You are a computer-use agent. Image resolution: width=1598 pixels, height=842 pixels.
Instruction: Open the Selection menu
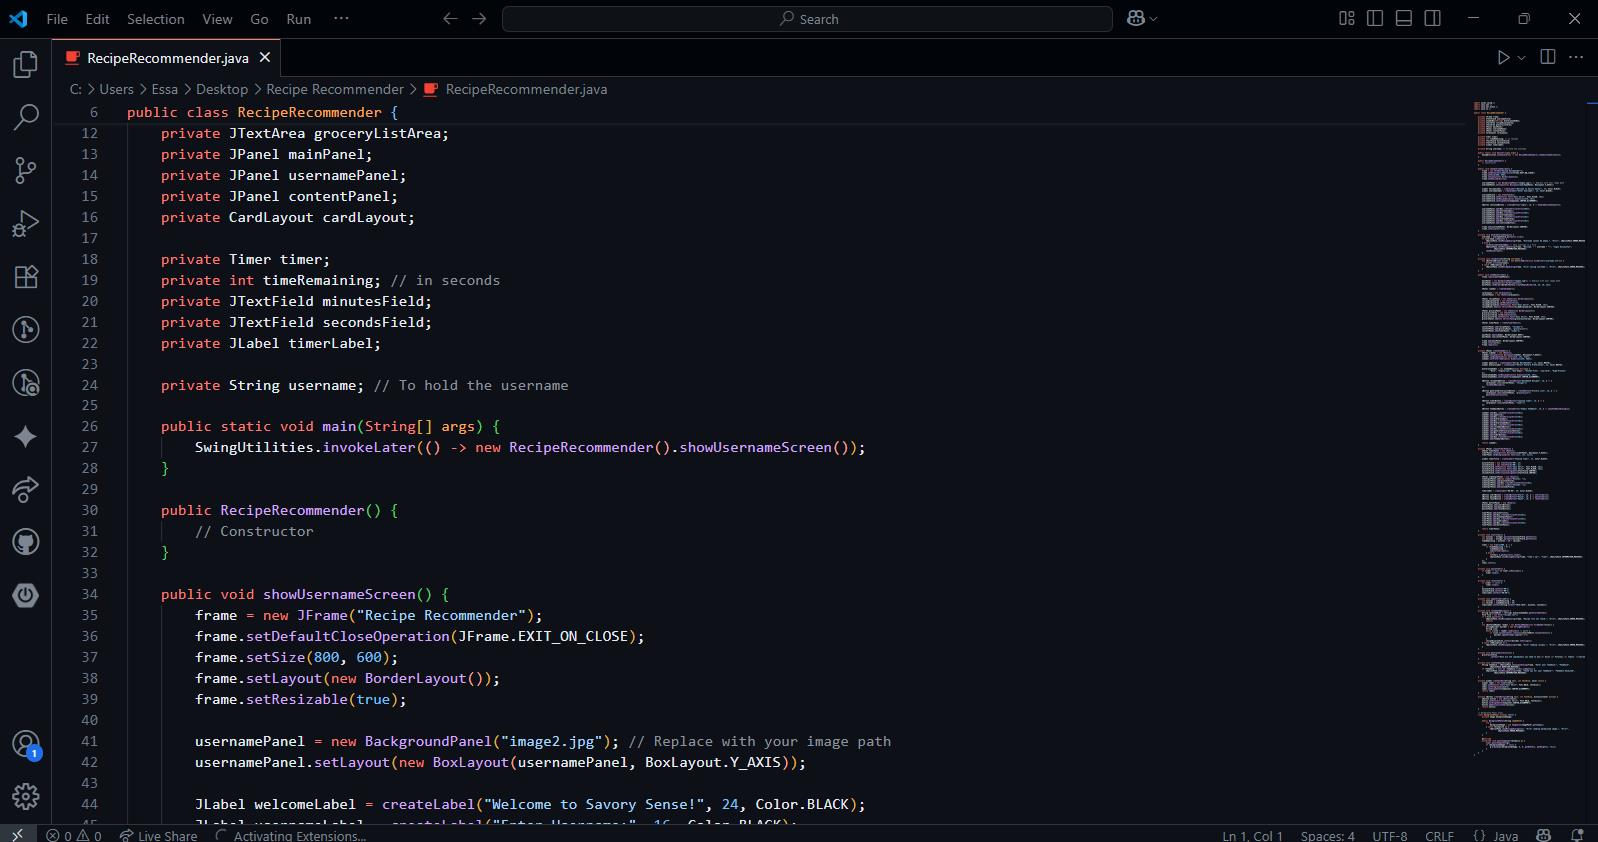click(x=155, y=19)
